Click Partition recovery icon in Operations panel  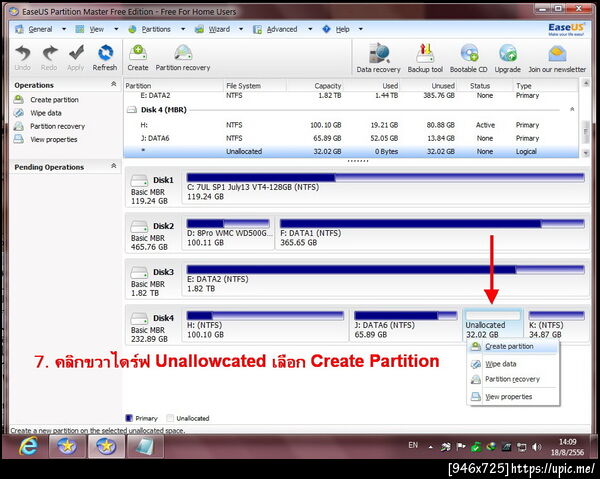[x=19, y=126]
